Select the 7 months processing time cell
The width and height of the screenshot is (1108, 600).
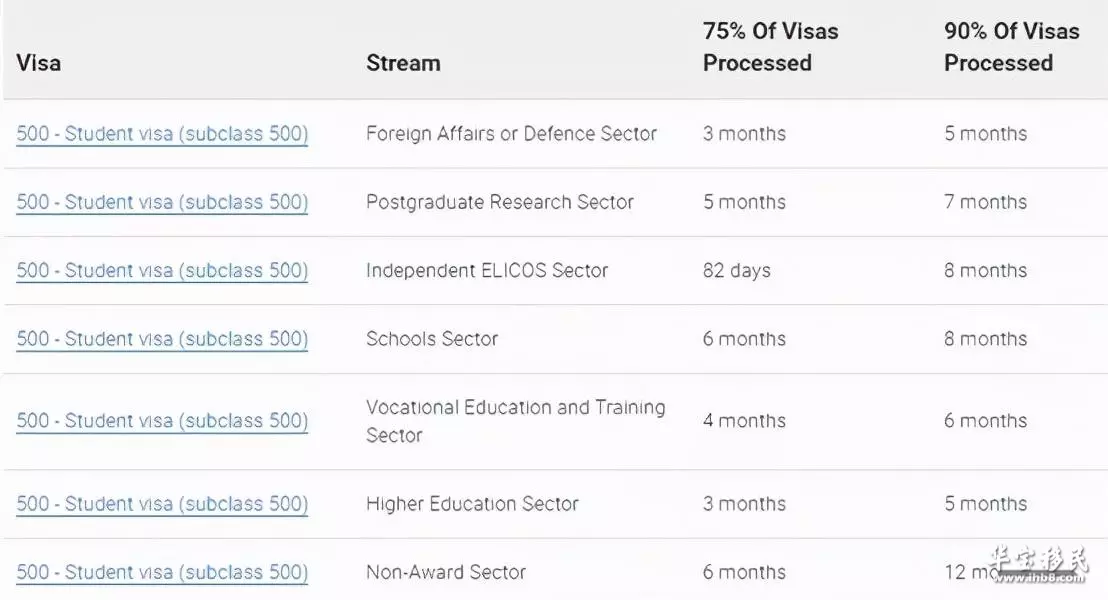click(985, 202)
